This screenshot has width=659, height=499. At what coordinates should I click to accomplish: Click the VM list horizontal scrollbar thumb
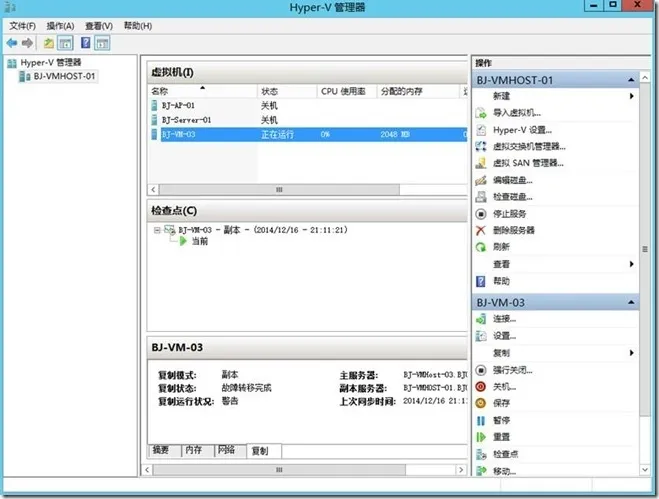coord(279,190)
